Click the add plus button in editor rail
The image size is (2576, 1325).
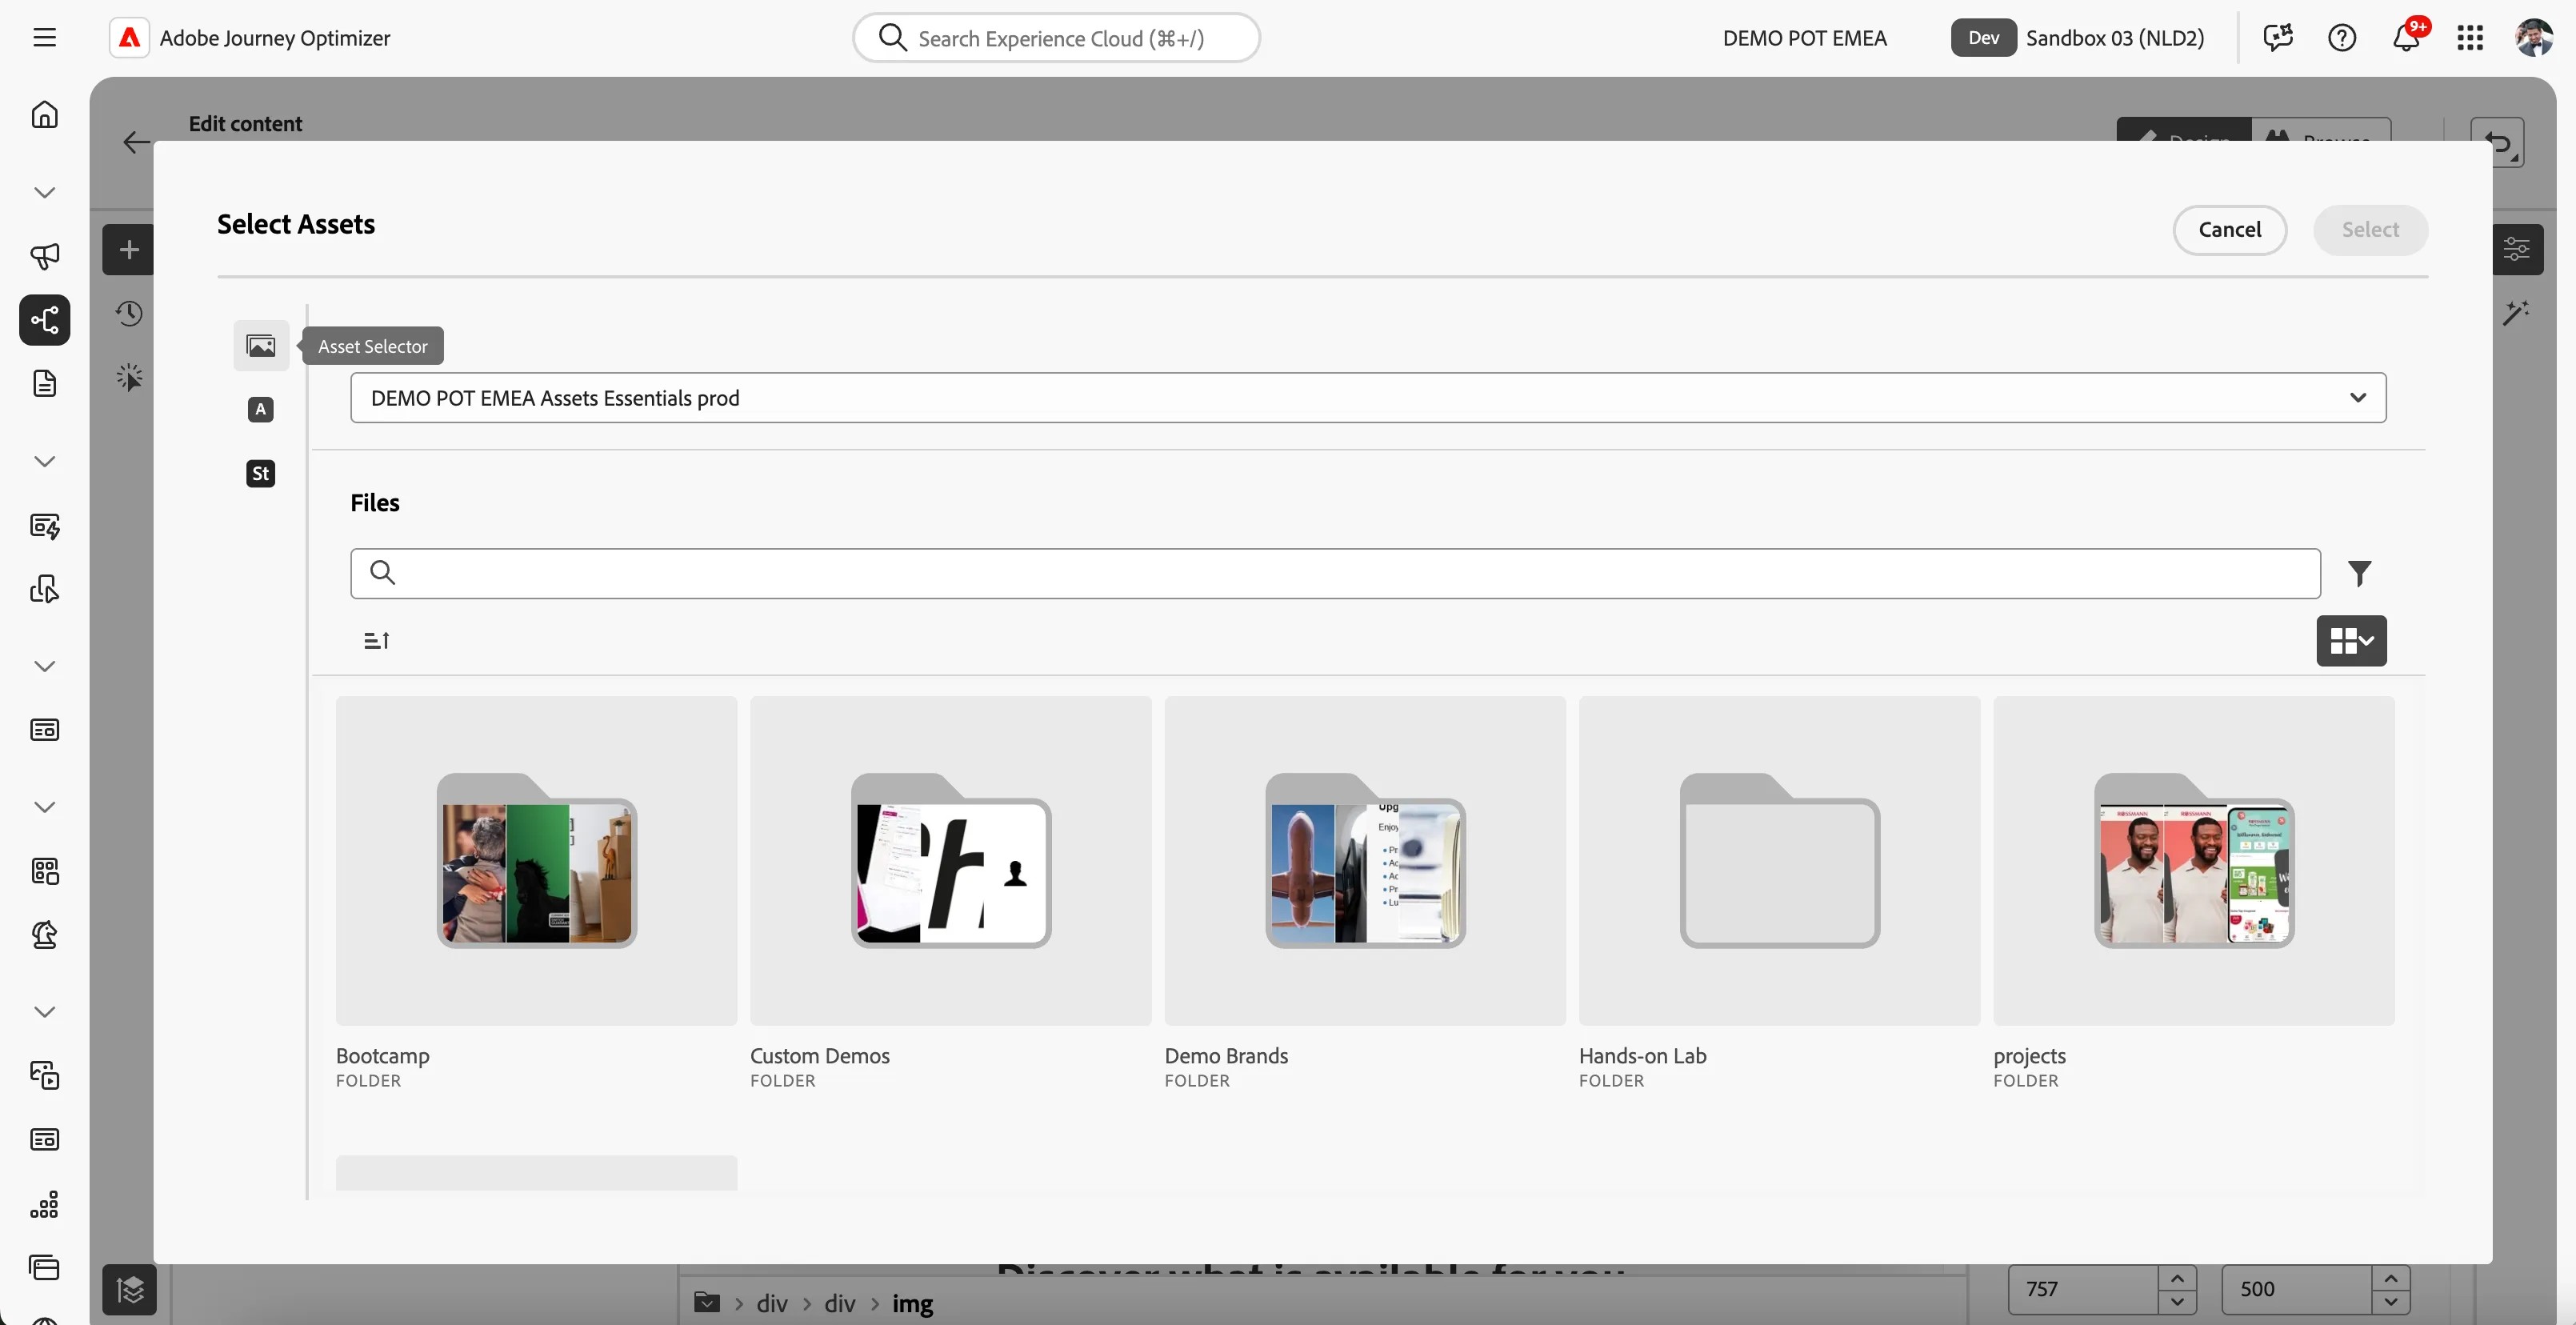[128, 249]
